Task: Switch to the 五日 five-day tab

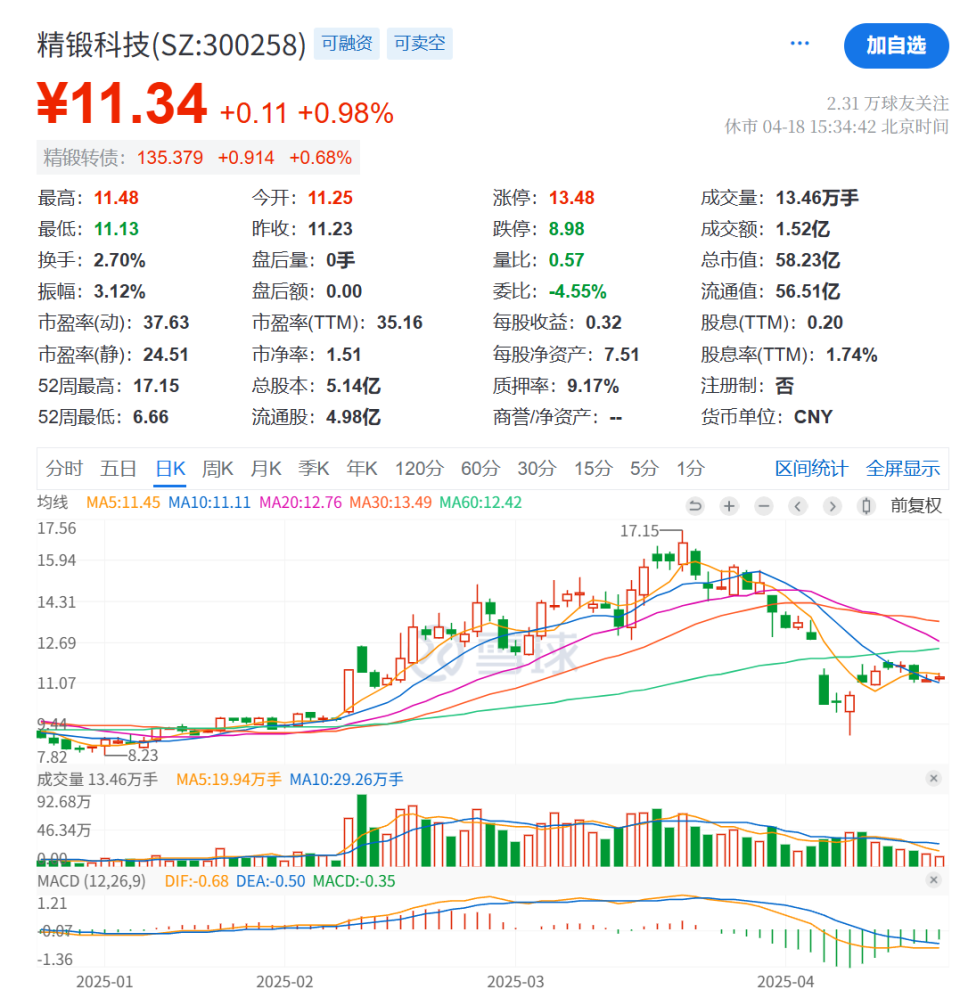Action: tap(118, 468)
